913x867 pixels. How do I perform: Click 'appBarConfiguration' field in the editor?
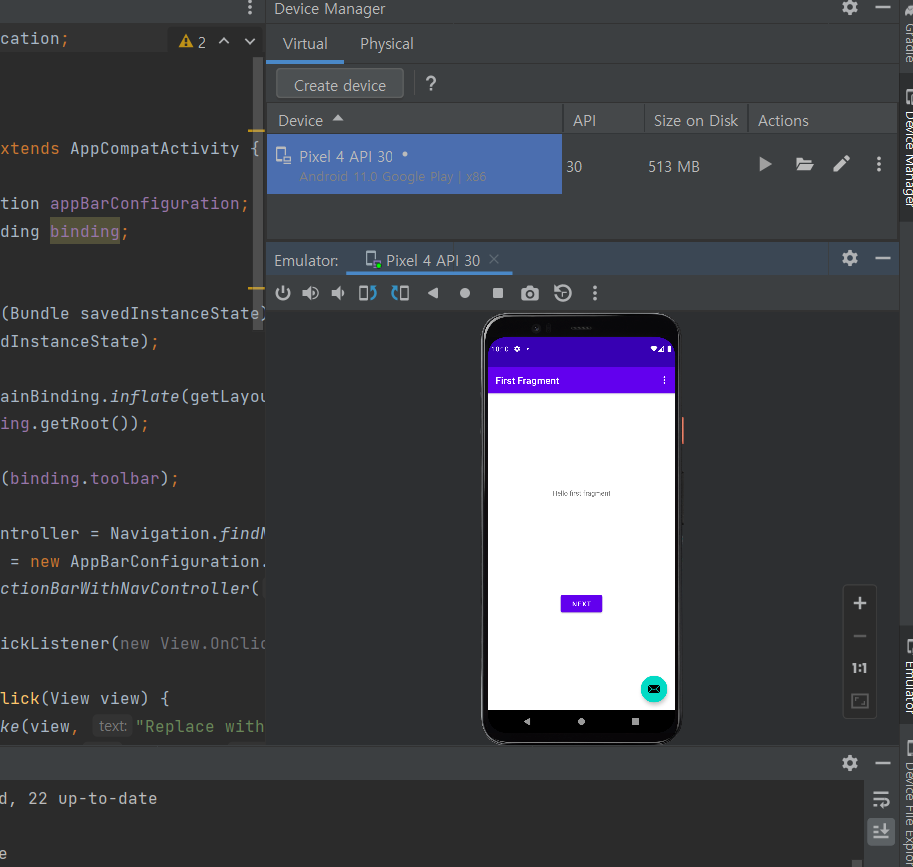tap(144, 203)
